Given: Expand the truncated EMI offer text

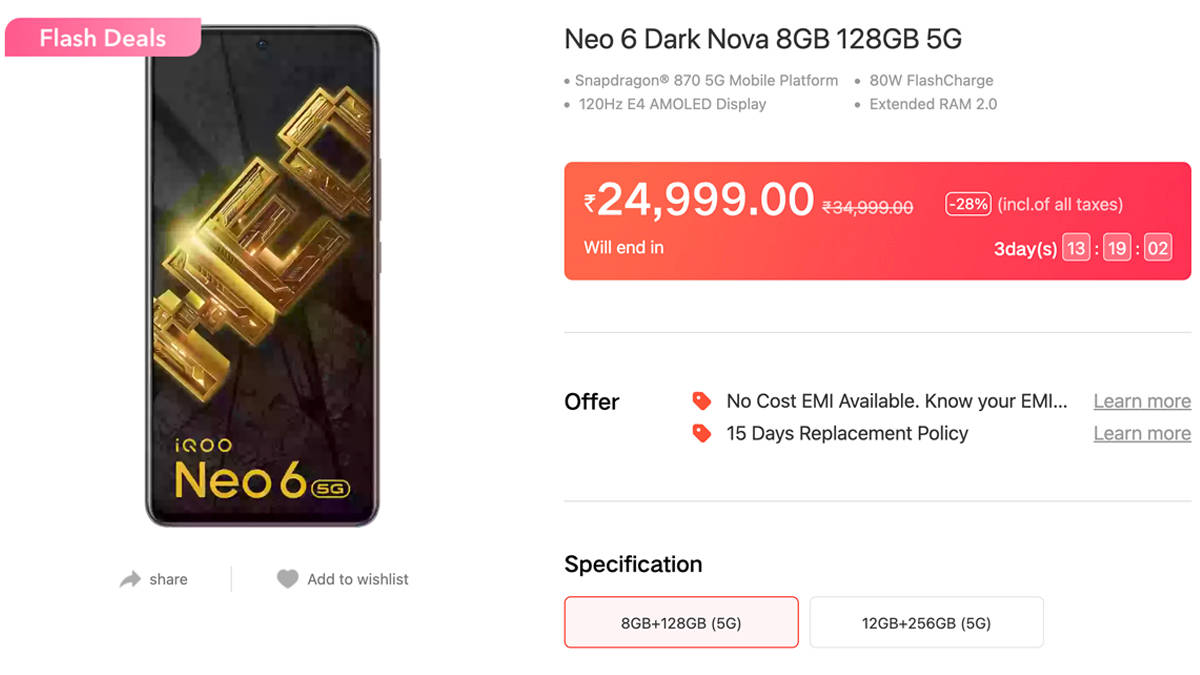Looking at the screenshot, I should 897,400.
